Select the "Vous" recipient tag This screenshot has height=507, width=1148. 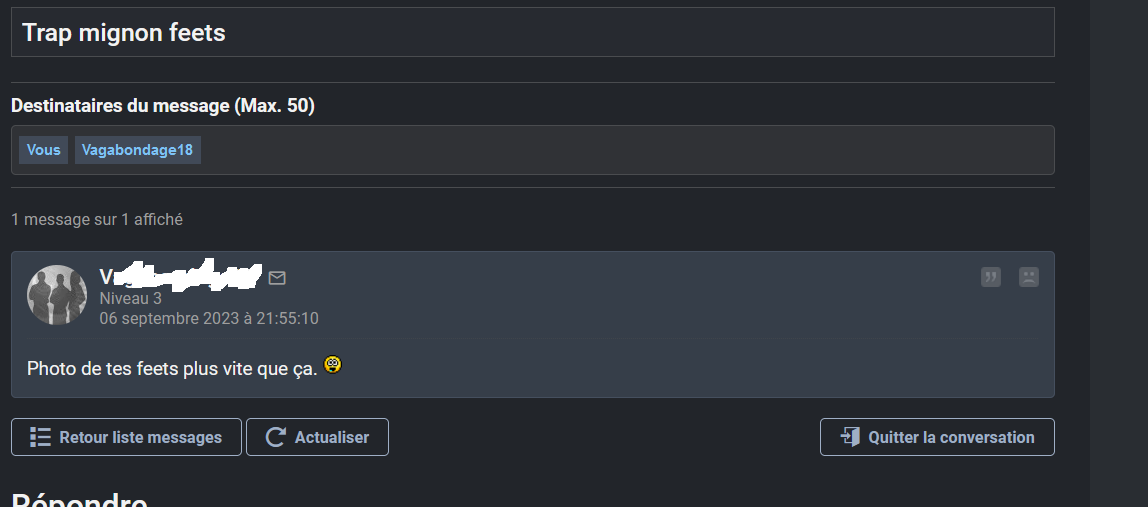[x=44, y=150]
